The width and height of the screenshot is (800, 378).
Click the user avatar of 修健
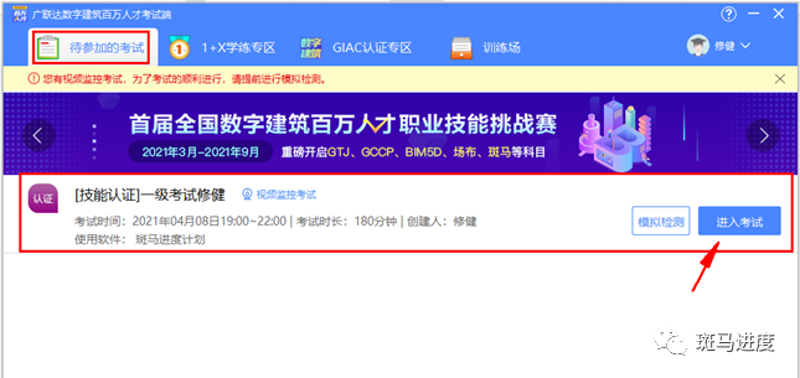pyautogui.click(x=697, y=46)
